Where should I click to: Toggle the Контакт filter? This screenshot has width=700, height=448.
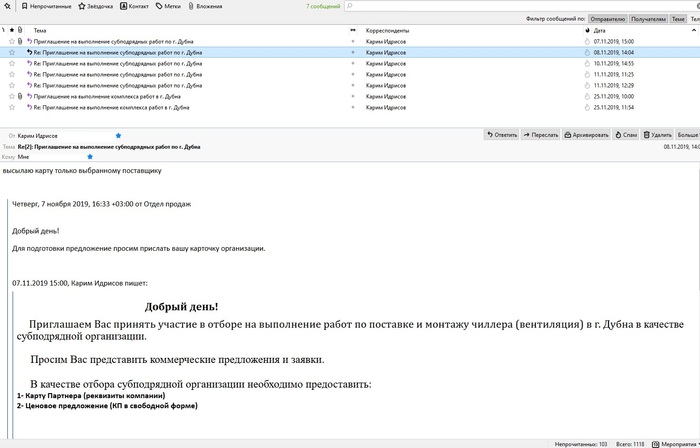[x=134, y=6]
